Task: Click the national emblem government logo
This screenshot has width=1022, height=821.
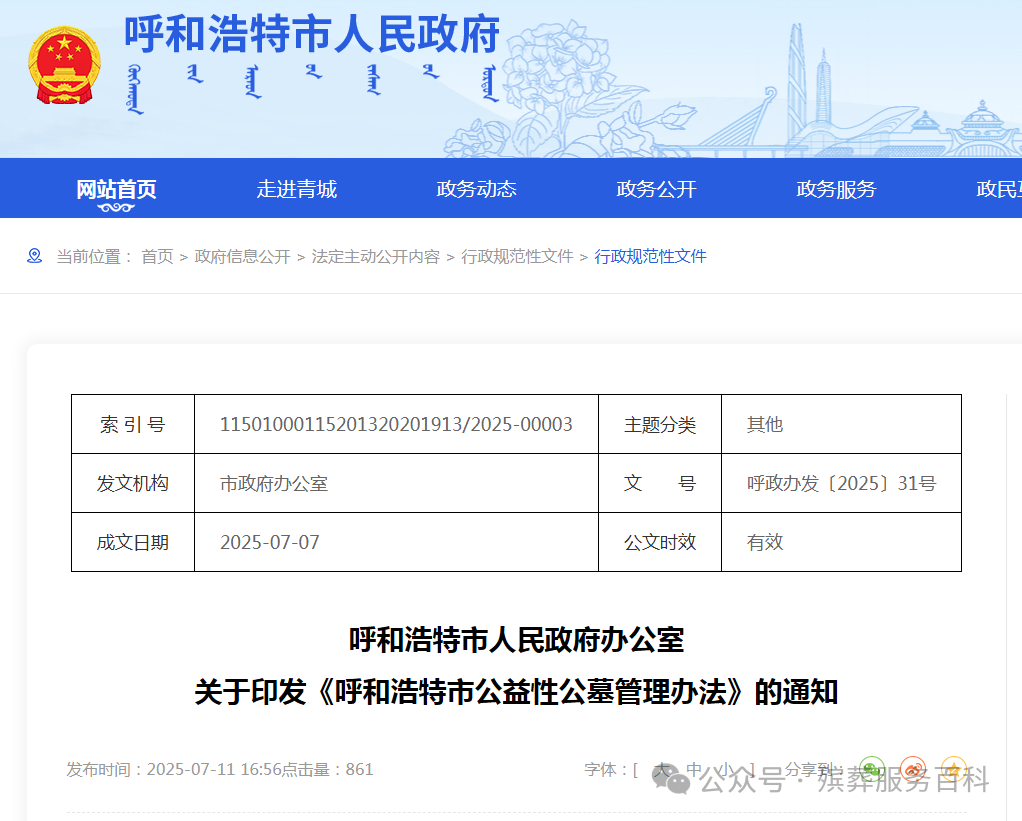Action: (x=64, y=62)
